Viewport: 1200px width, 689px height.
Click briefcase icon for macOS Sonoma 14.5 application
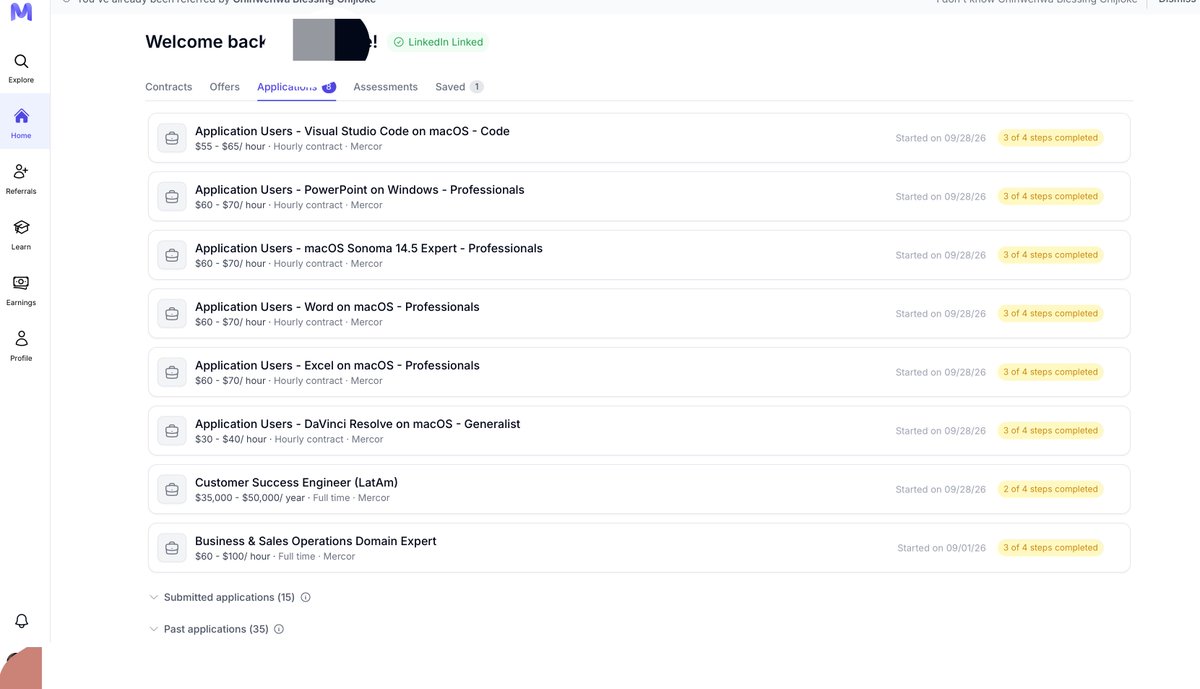[172, 255]
